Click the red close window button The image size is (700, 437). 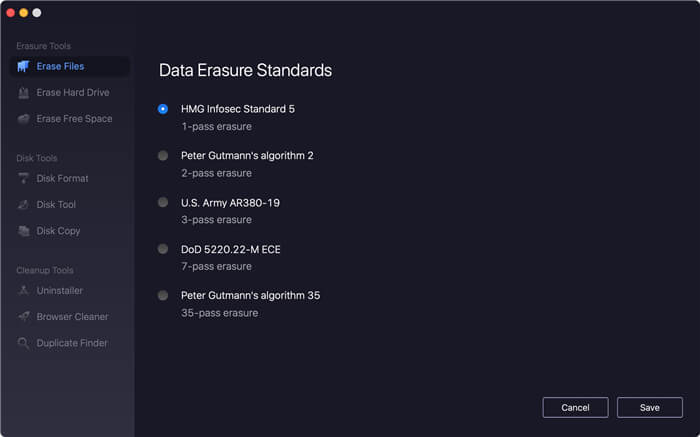click(x=11, y=12)
